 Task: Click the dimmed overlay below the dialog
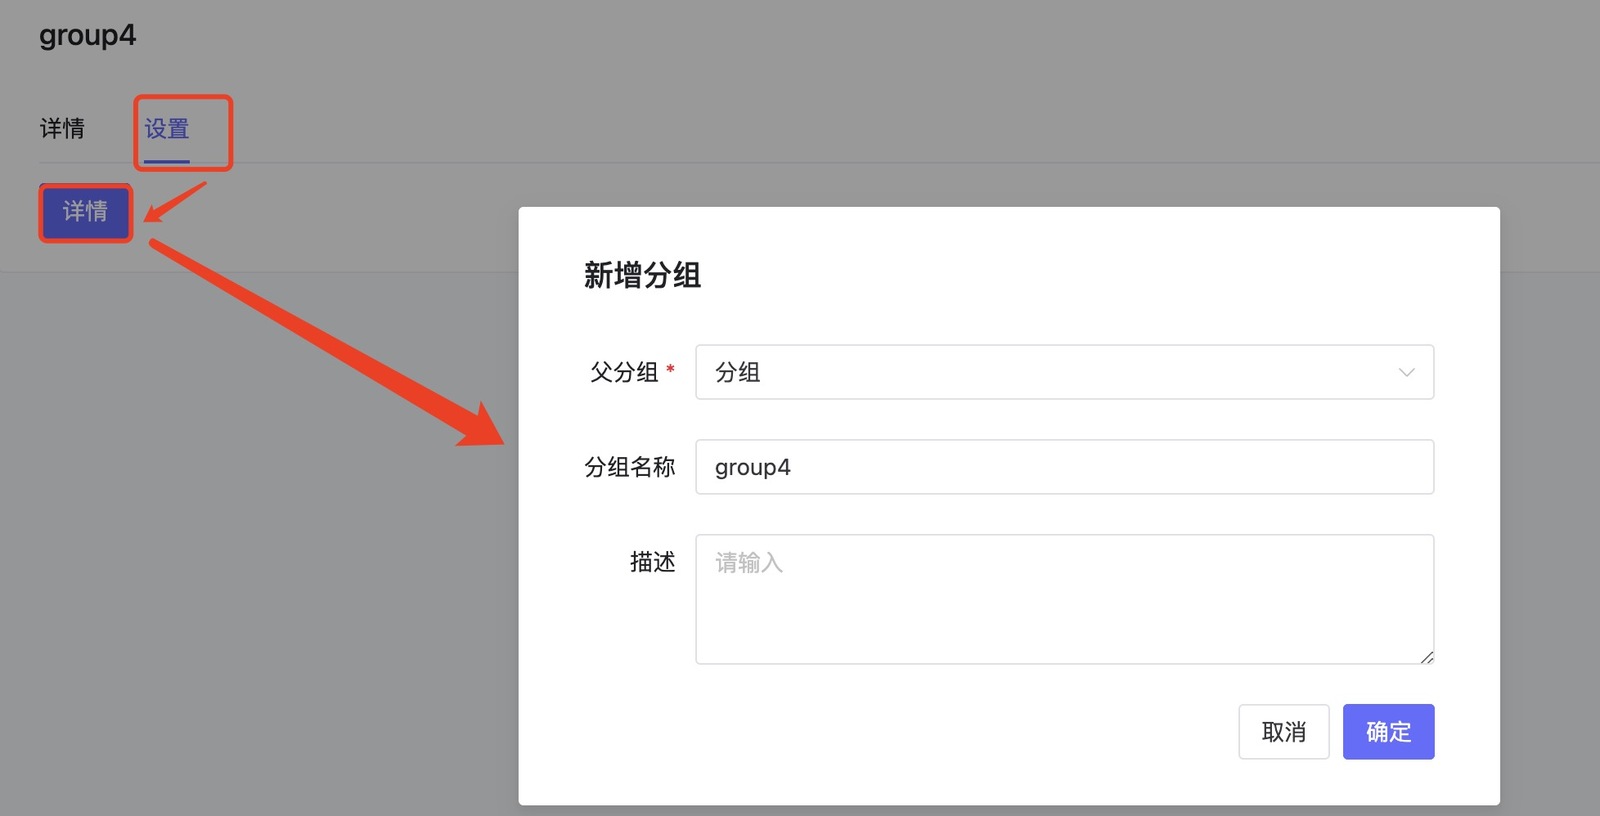pos(1000,811)
